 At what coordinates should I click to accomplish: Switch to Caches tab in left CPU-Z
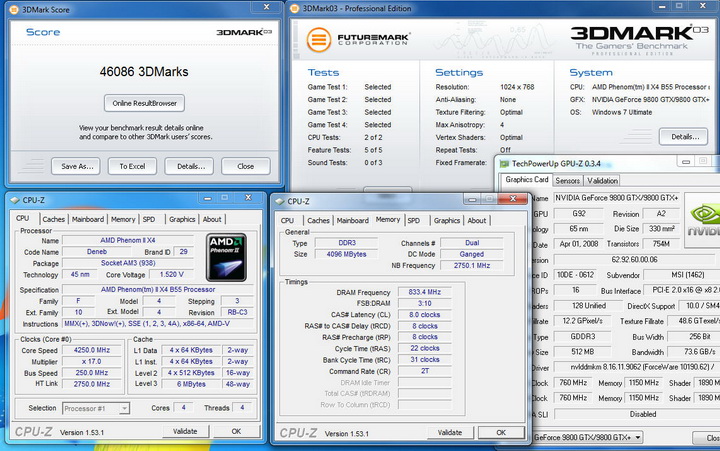pos(54,220)
